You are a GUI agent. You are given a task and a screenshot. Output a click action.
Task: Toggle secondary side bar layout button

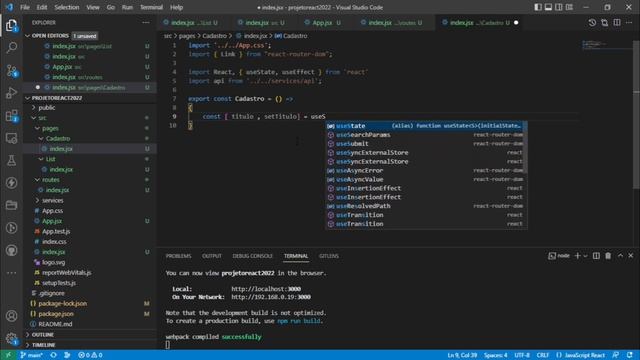(559, 7)
